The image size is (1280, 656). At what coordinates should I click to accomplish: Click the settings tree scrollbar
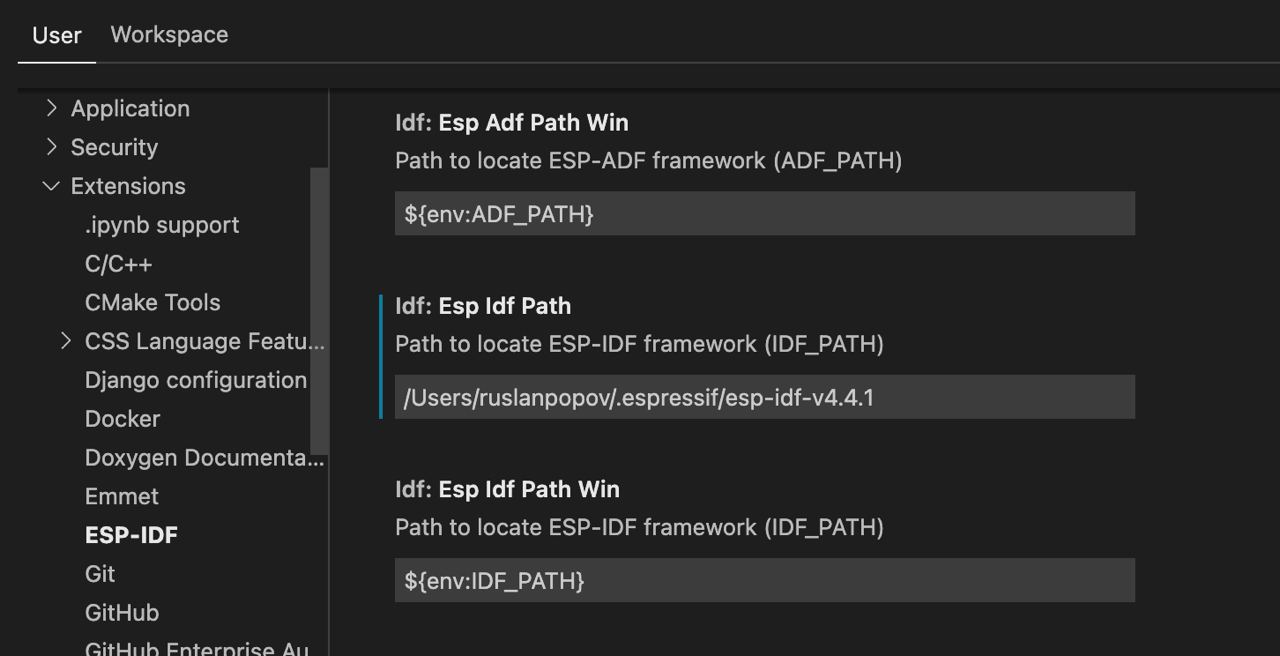click(x=319, y=310)
